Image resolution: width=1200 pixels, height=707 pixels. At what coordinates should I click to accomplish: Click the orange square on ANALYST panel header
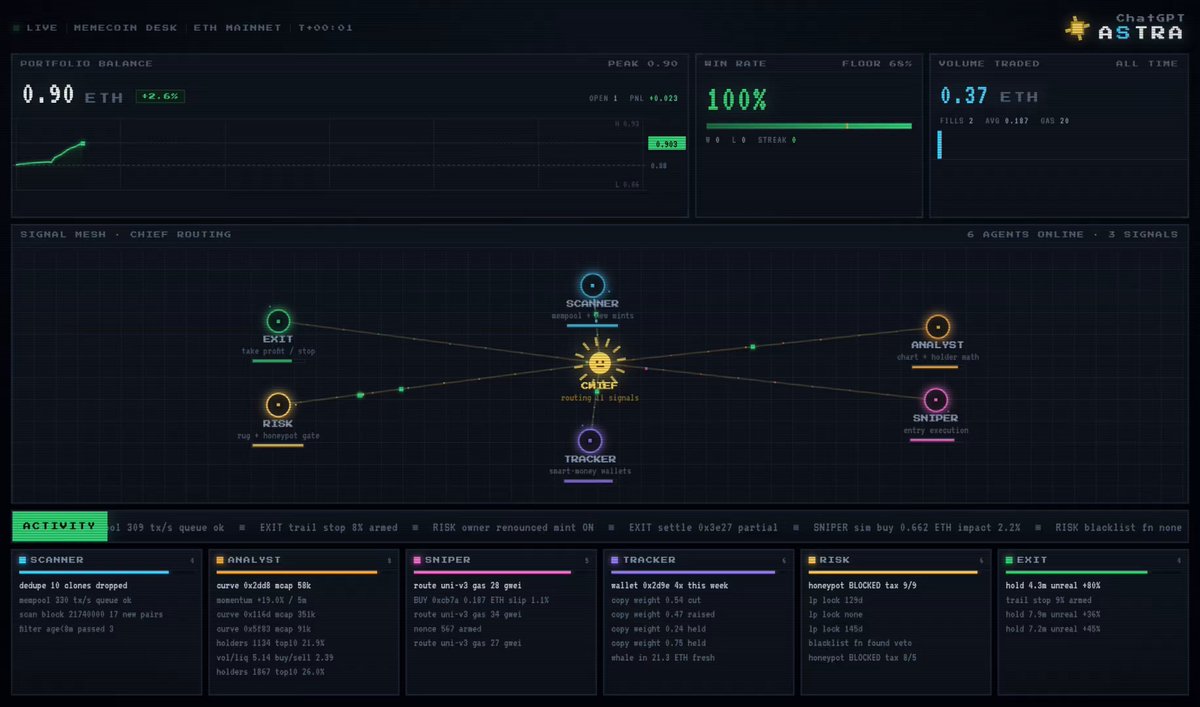pyautogui.click(x=220, y=560)
